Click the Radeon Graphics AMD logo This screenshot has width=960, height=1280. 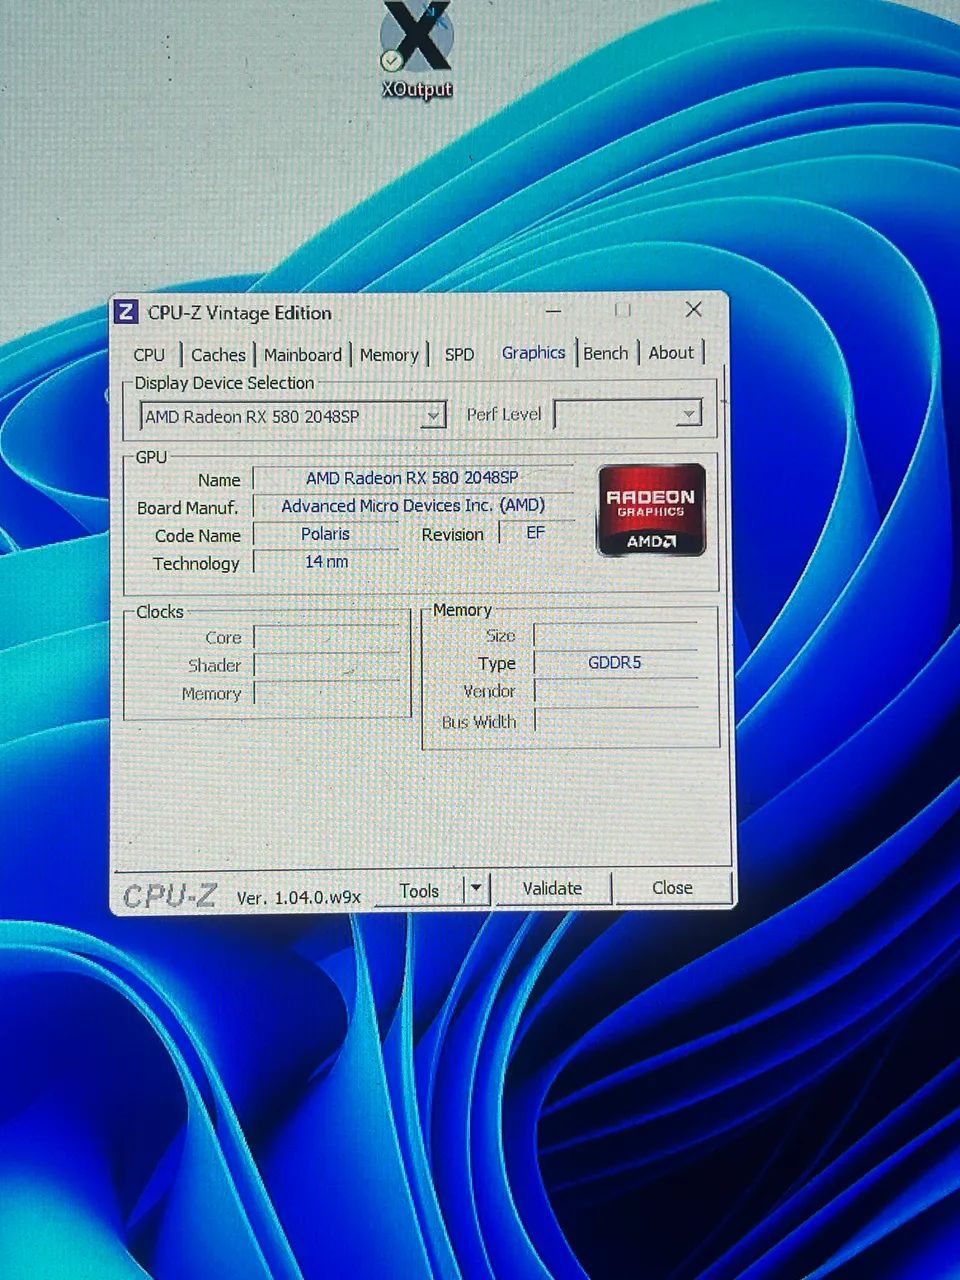pyautogui.click(x=651, y=510)
